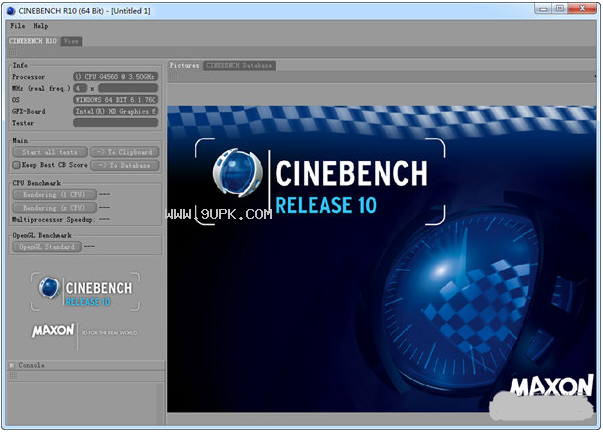603x433 pixels.
Task: Click the OS info field
Action: [x=115, y=100]
